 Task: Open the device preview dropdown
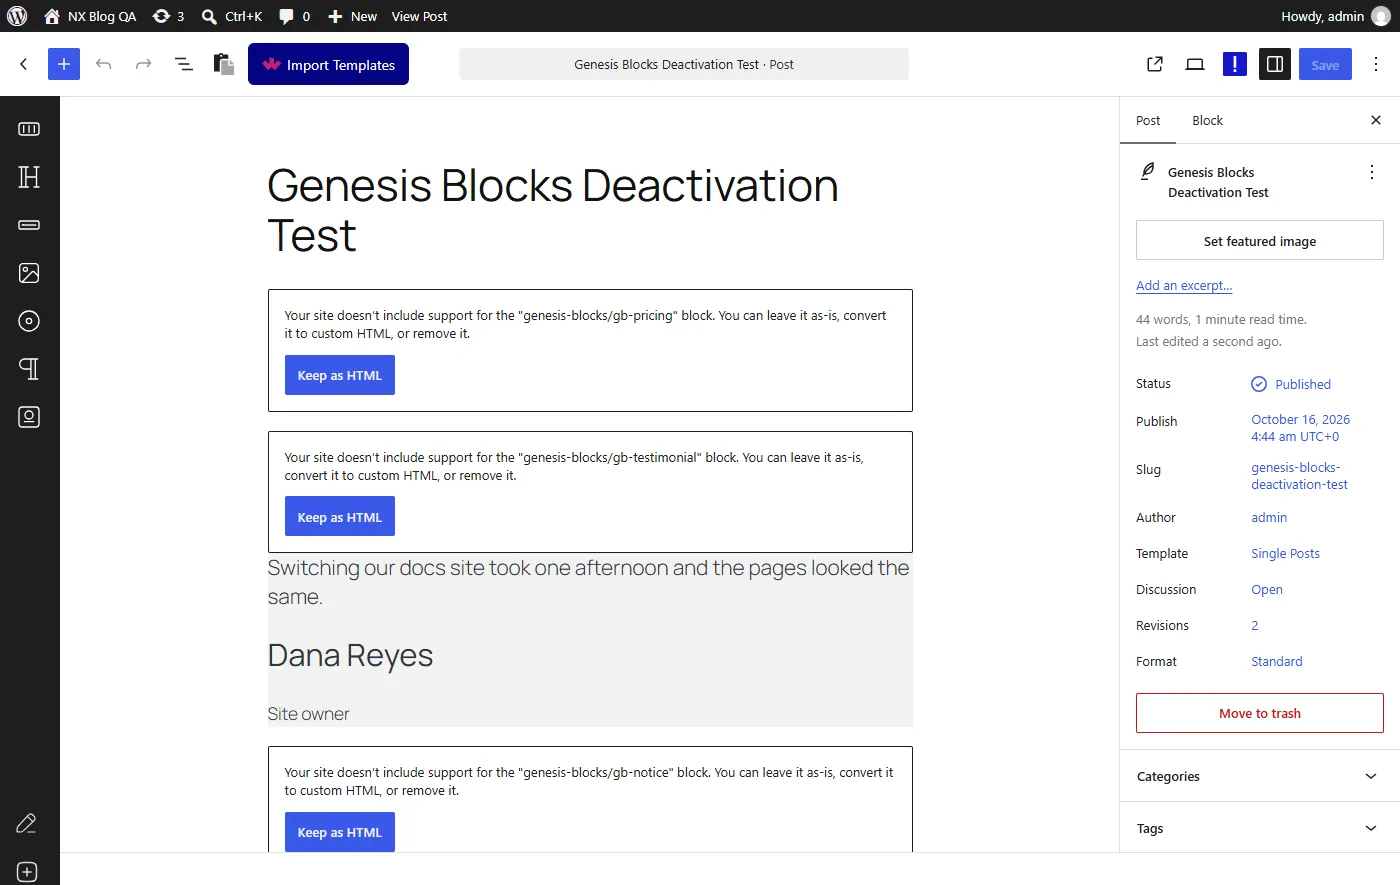tap(1195, 64)
